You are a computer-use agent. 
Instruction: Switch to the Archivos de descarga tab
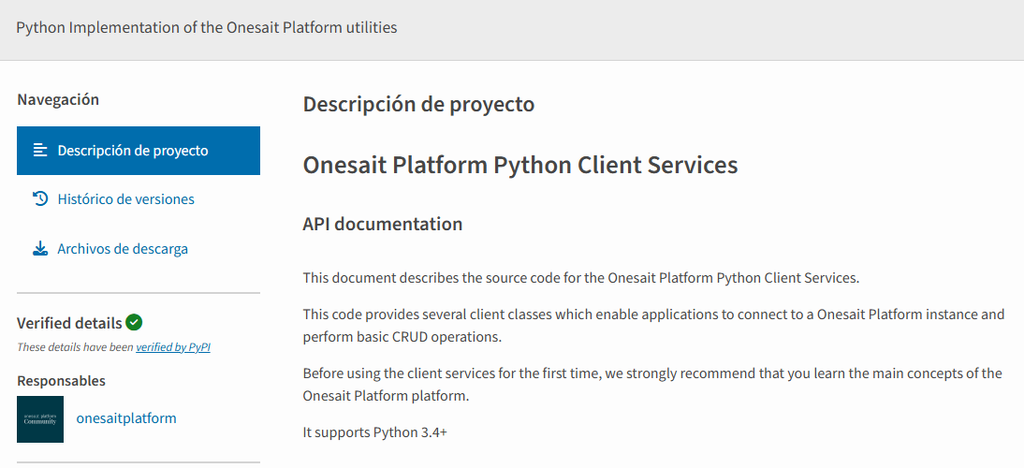122,249
